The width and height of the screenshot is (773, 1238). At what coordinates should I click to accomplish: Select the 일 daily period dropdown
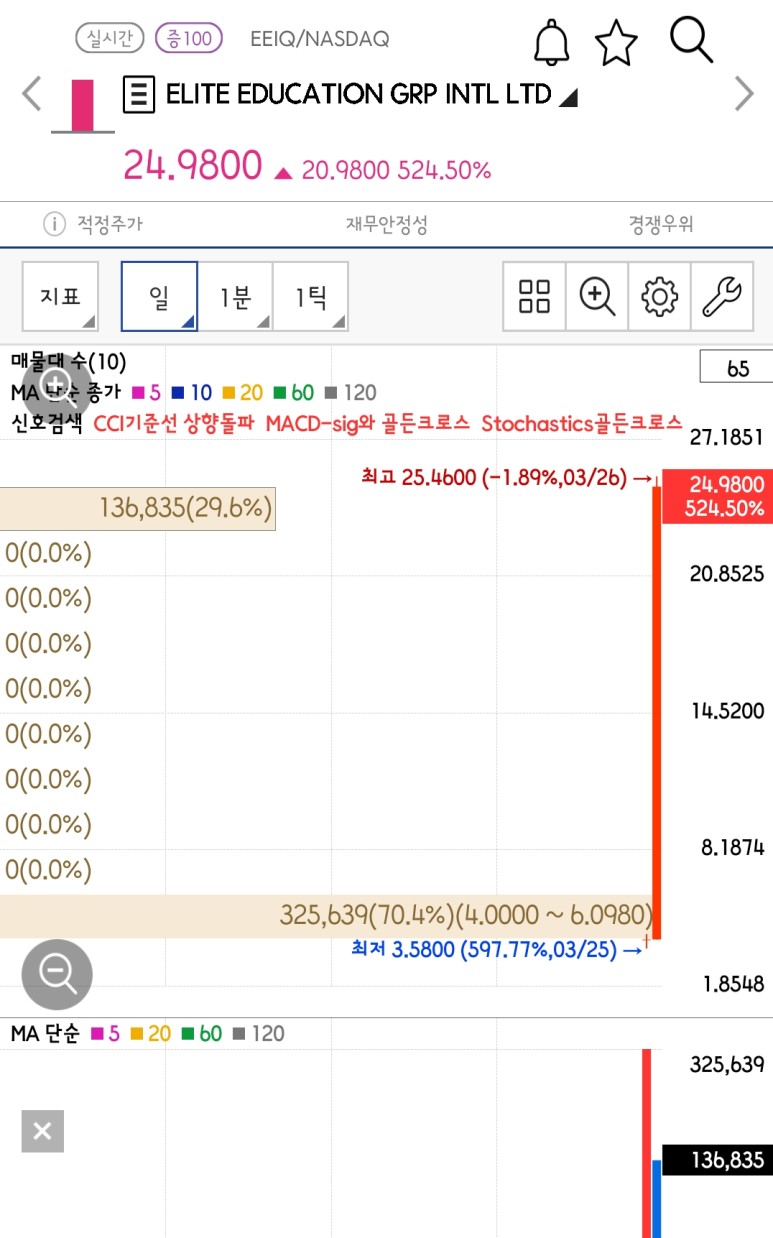[159, 296]
